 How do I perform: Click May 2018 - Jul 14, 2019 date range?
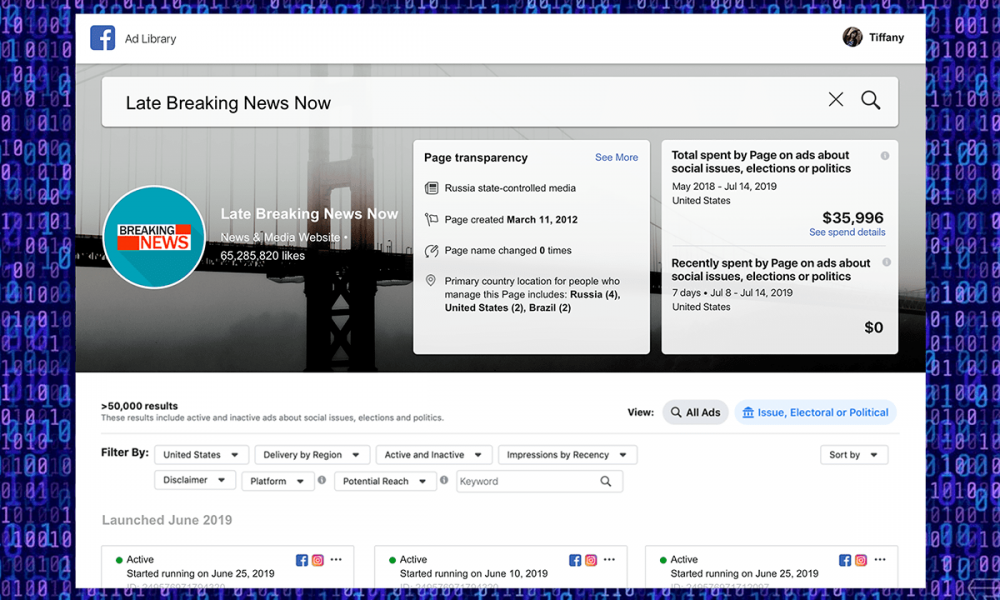coord(724,186)
